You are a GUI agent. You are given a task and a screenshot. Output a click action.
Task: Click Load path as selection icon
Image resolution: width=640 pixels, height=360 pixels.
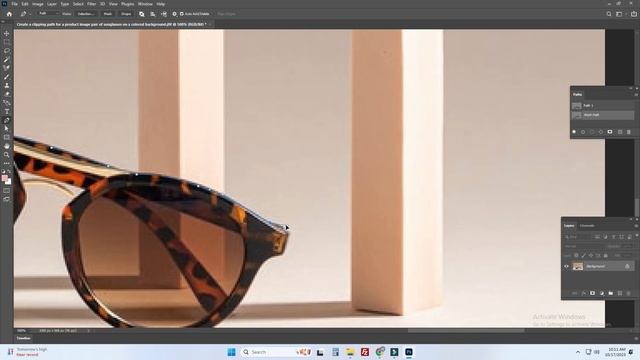click(x=592, y=132)
